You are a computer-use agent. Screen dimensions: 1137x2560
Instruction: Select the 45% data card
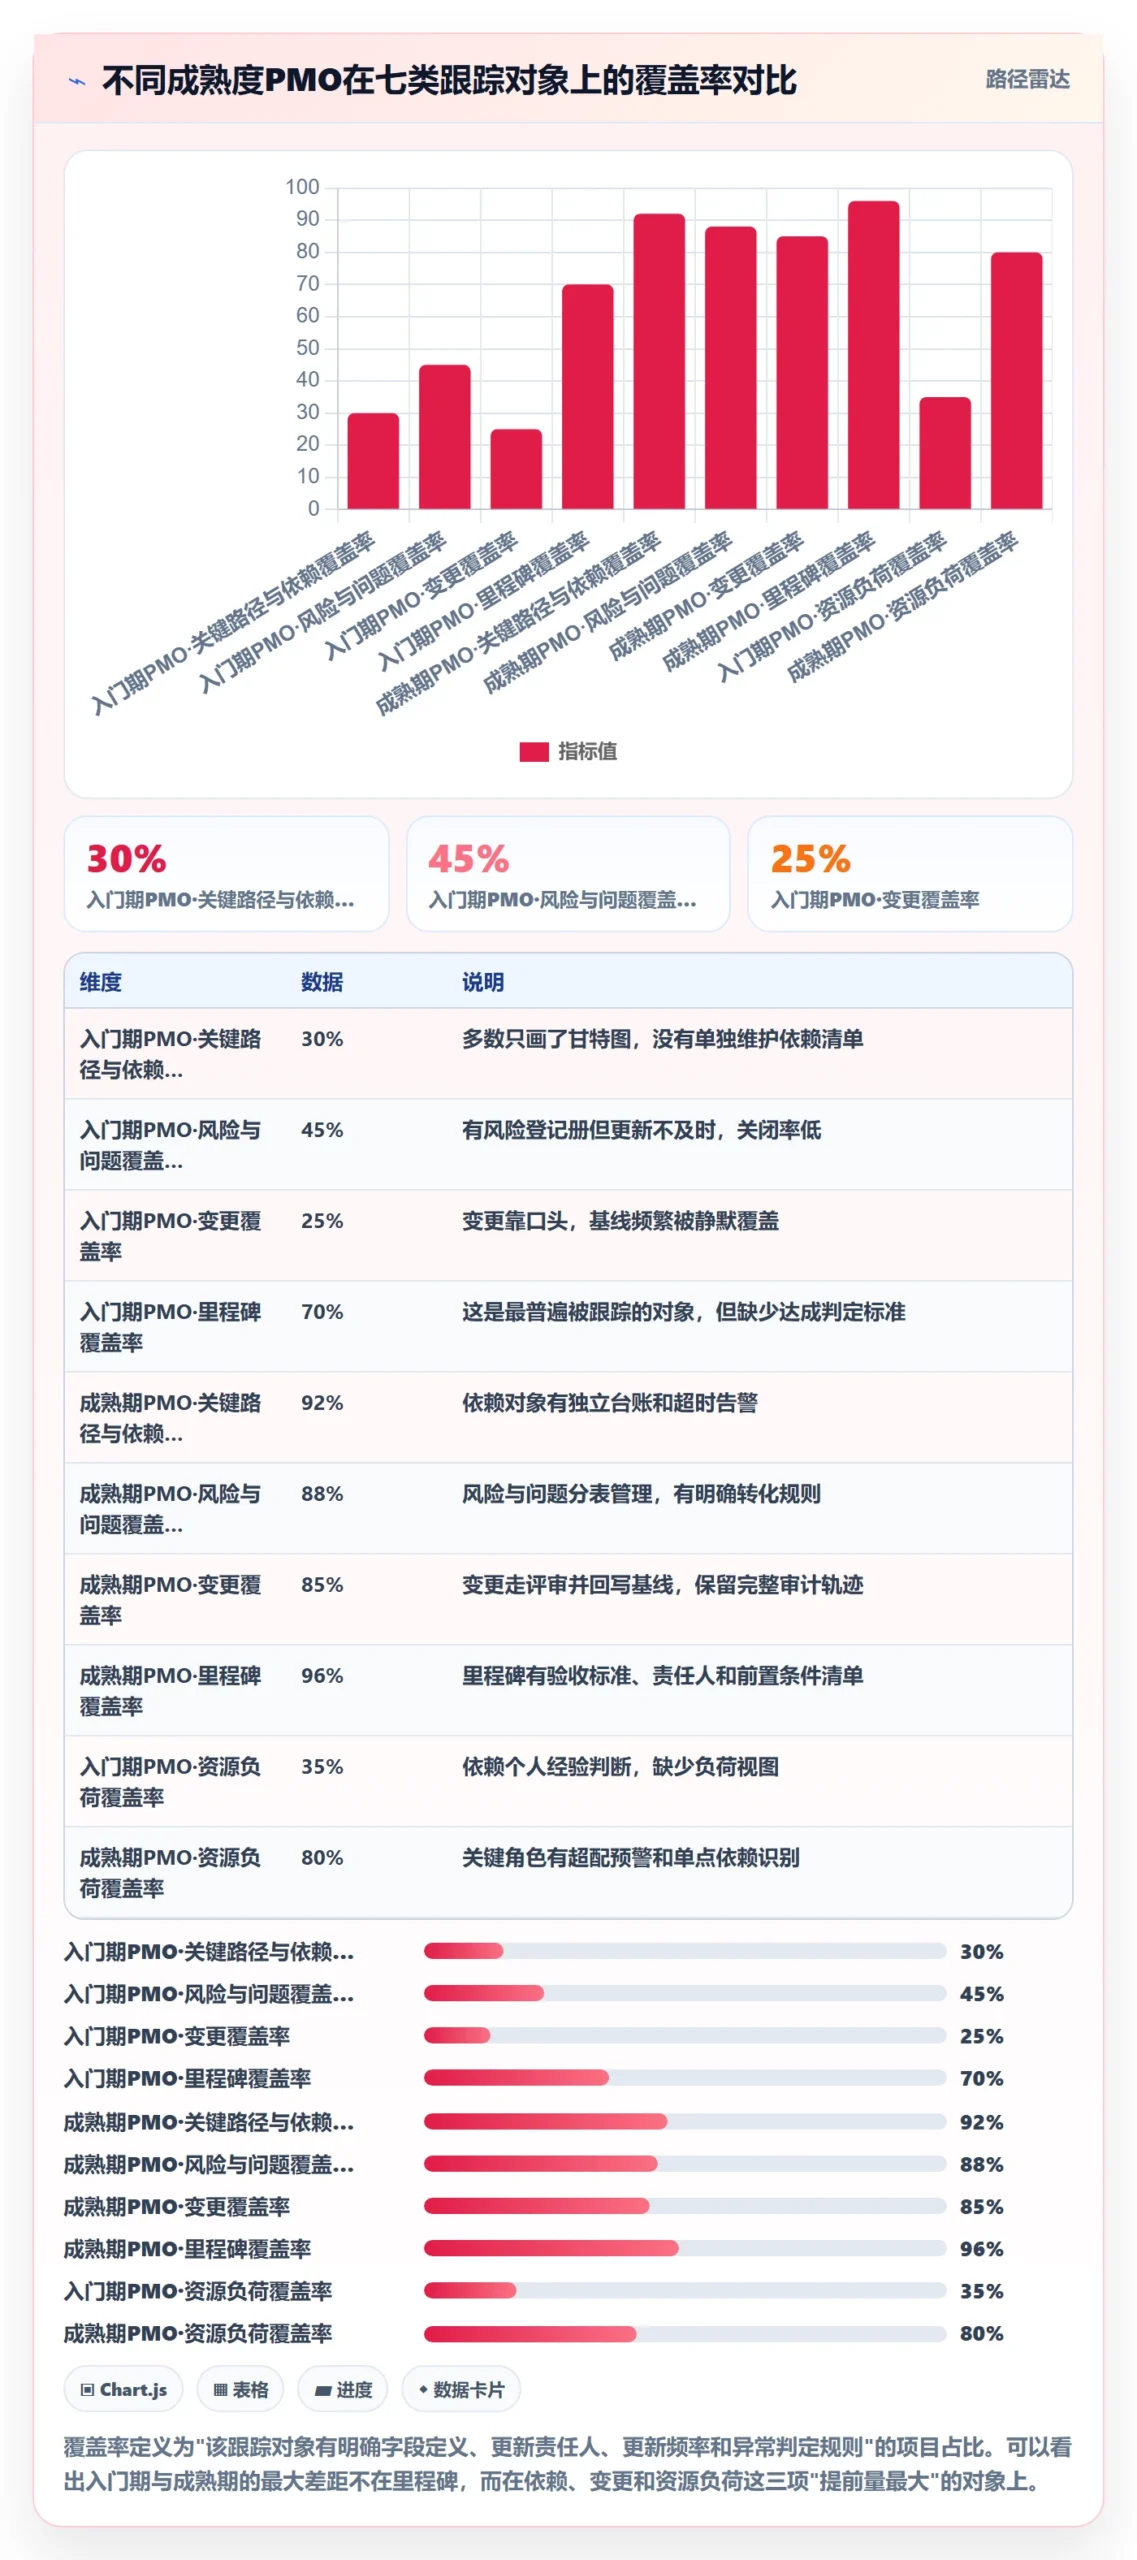click(568, 873)
